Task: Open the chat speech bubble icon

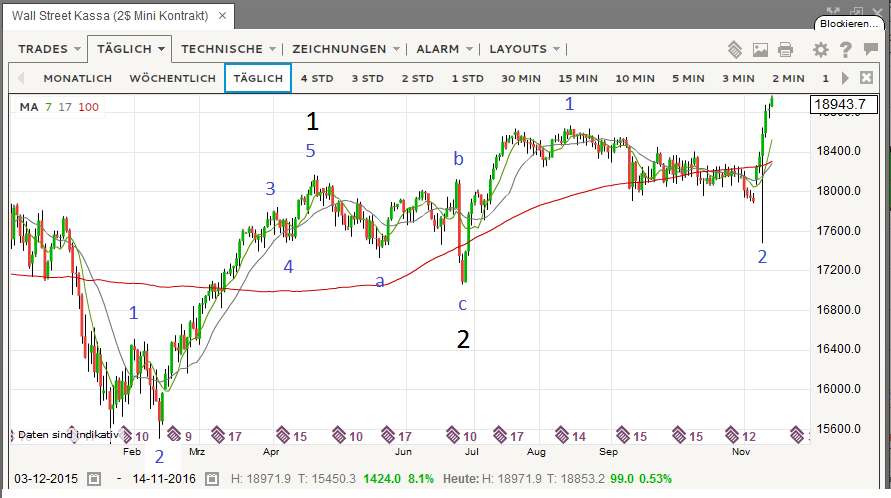Action: pos(872,49)
